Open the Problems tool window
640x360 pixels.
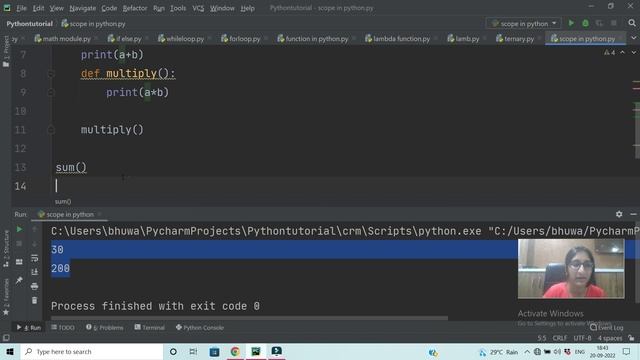tap(104, 327)
